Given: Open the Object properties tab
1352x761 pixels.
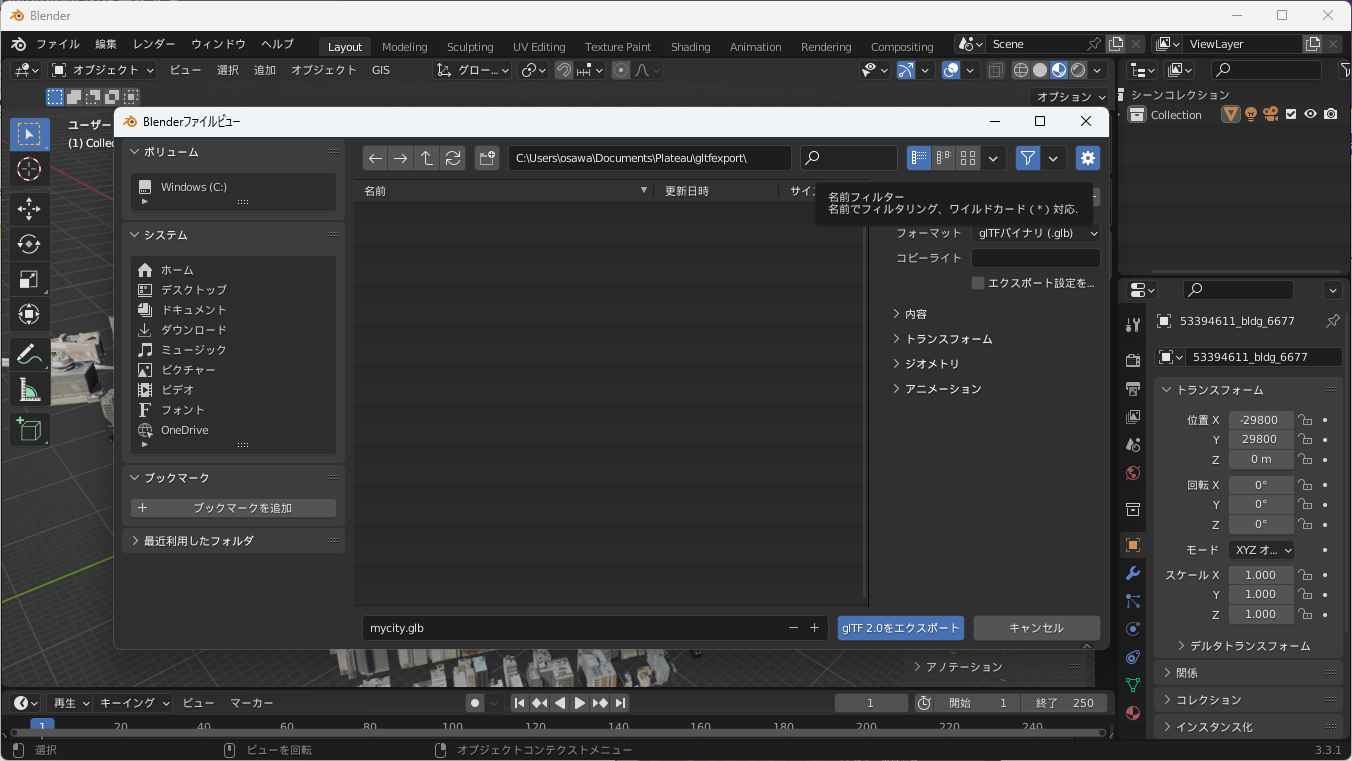Looking at the screenshot, I should (1133, 545).
